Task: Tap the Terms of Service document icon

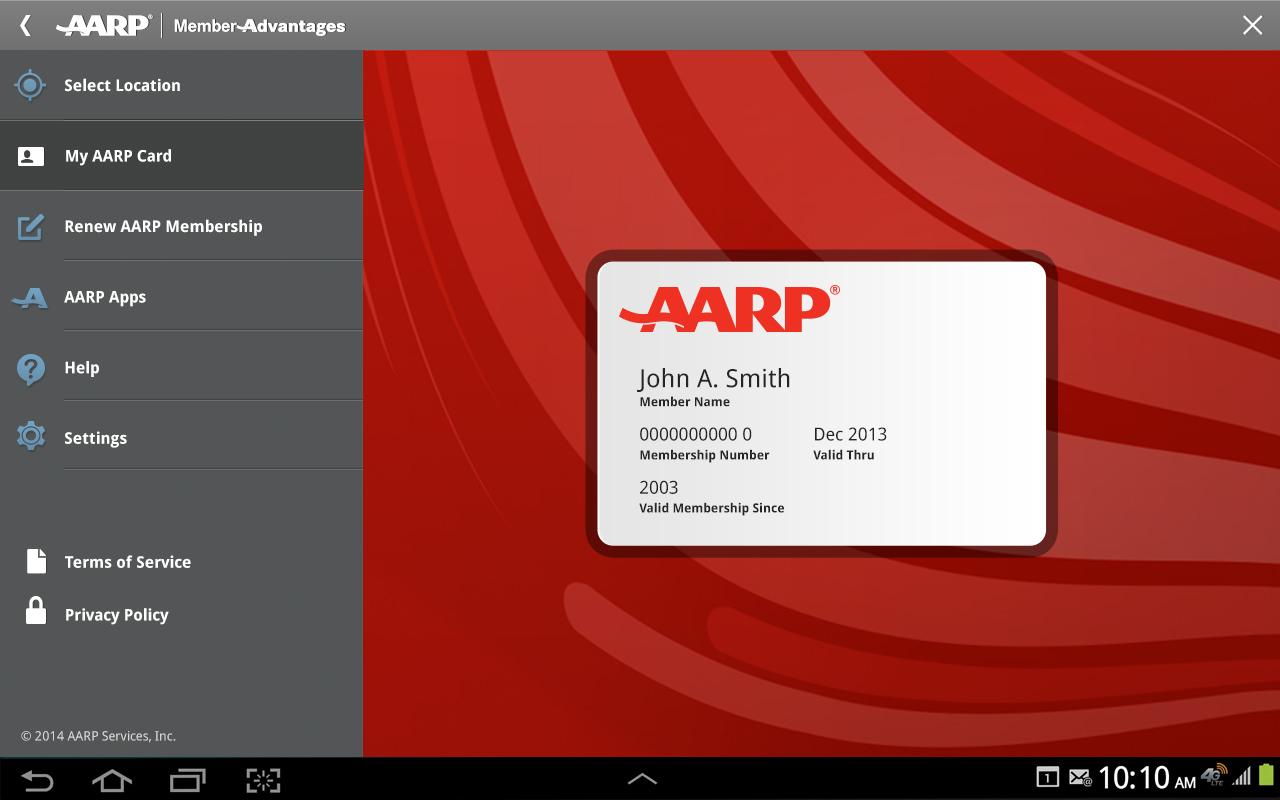Action: pos(36,561)
